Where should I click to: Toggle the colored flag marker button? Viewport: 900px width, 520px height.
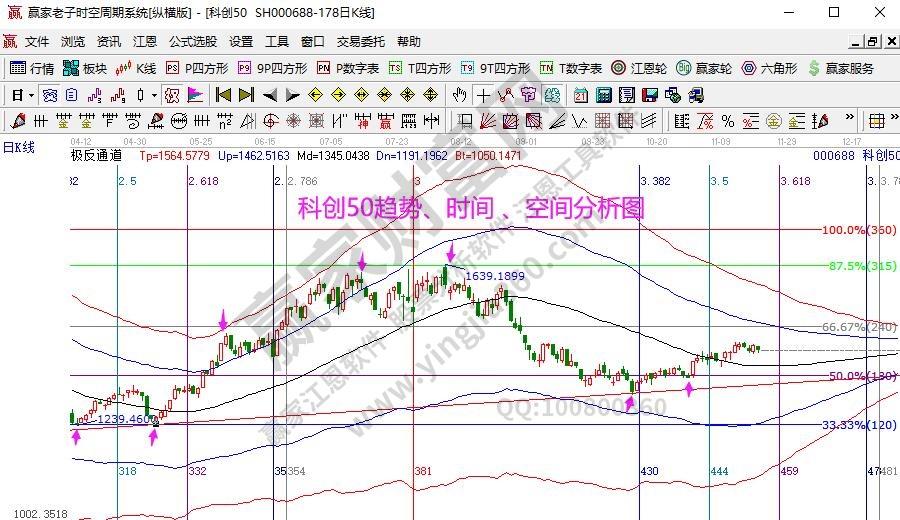[195, 95]
